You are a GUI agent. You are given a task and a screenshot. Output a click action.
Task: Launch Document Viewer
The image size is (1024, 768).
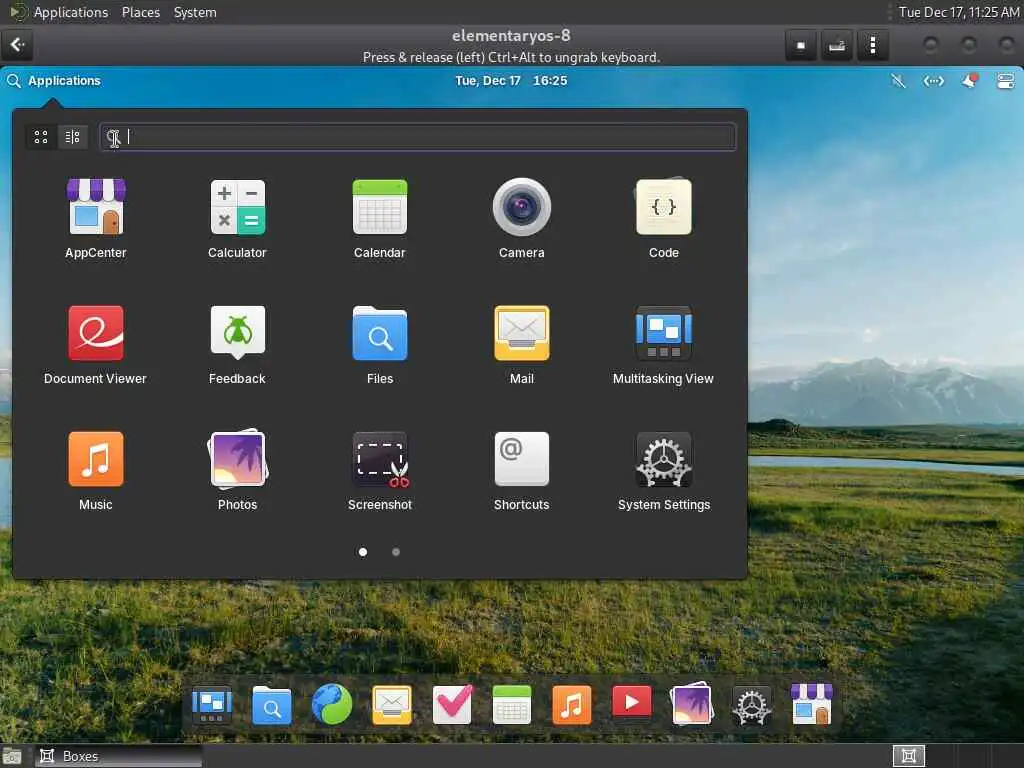pos(95,345)
